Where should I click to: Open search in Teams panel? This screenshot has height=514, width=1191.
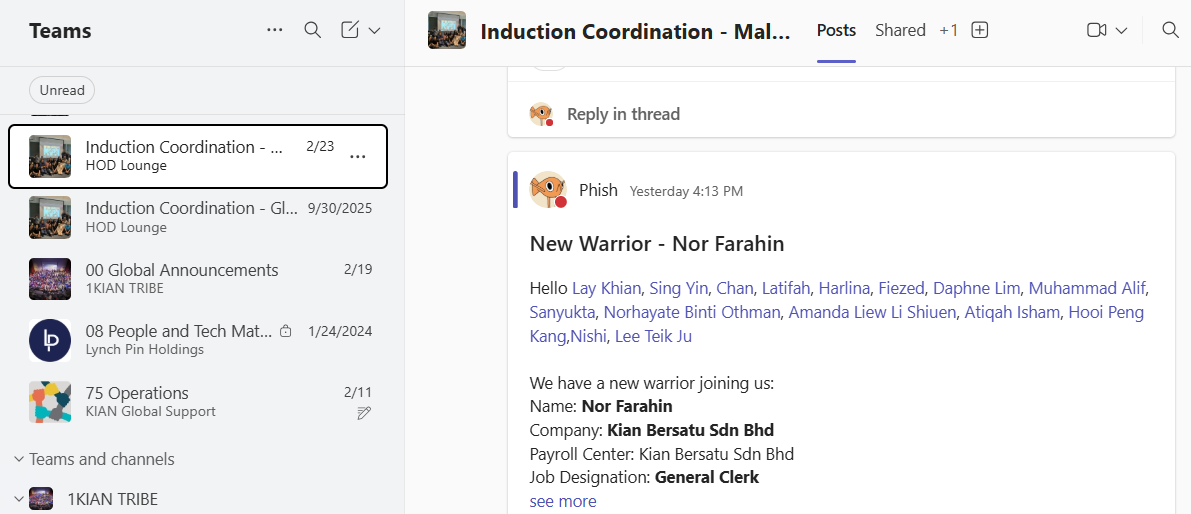pyautogui.click(x=312, y=30)
